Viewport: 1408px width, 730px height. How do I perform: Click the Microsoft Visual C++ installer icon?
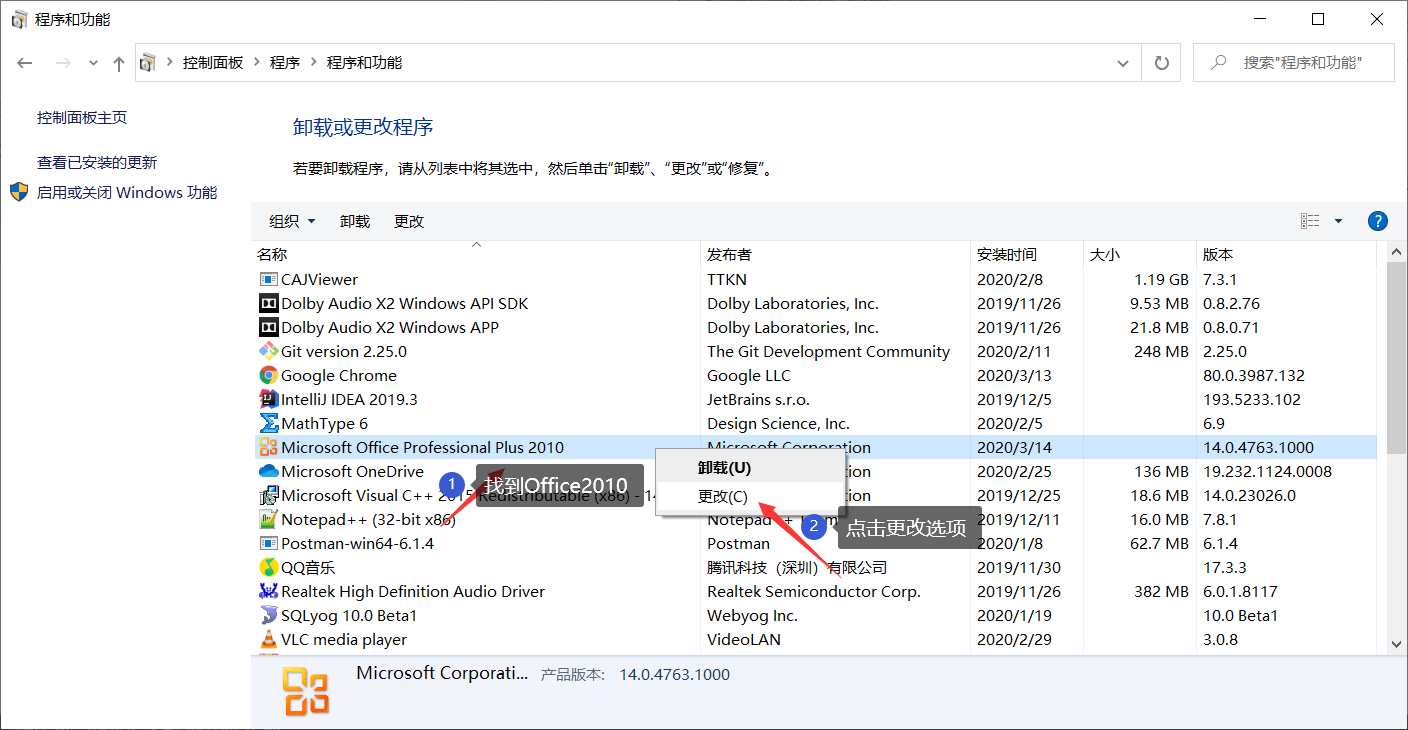(268, 495)
